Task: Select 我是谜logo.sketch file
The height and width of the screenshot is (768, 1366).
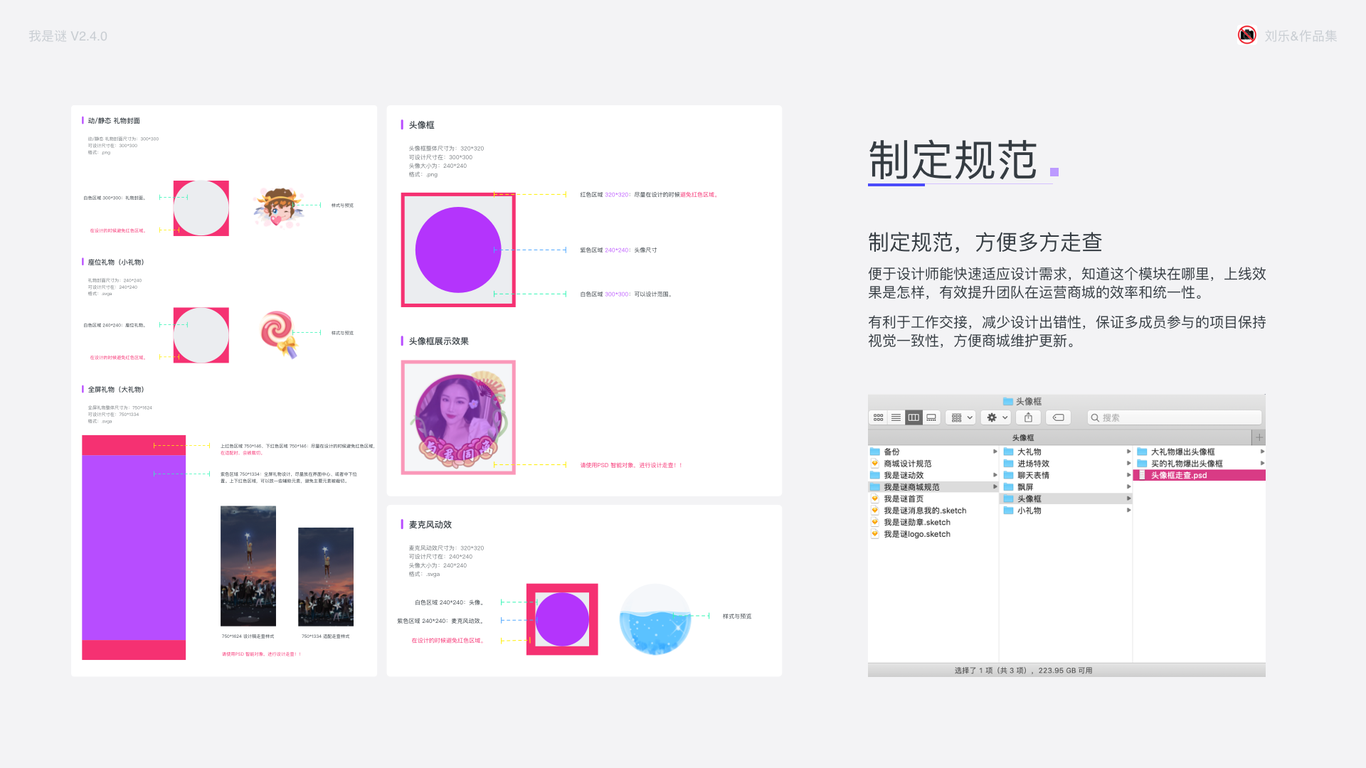Action: tap(934, 534)
